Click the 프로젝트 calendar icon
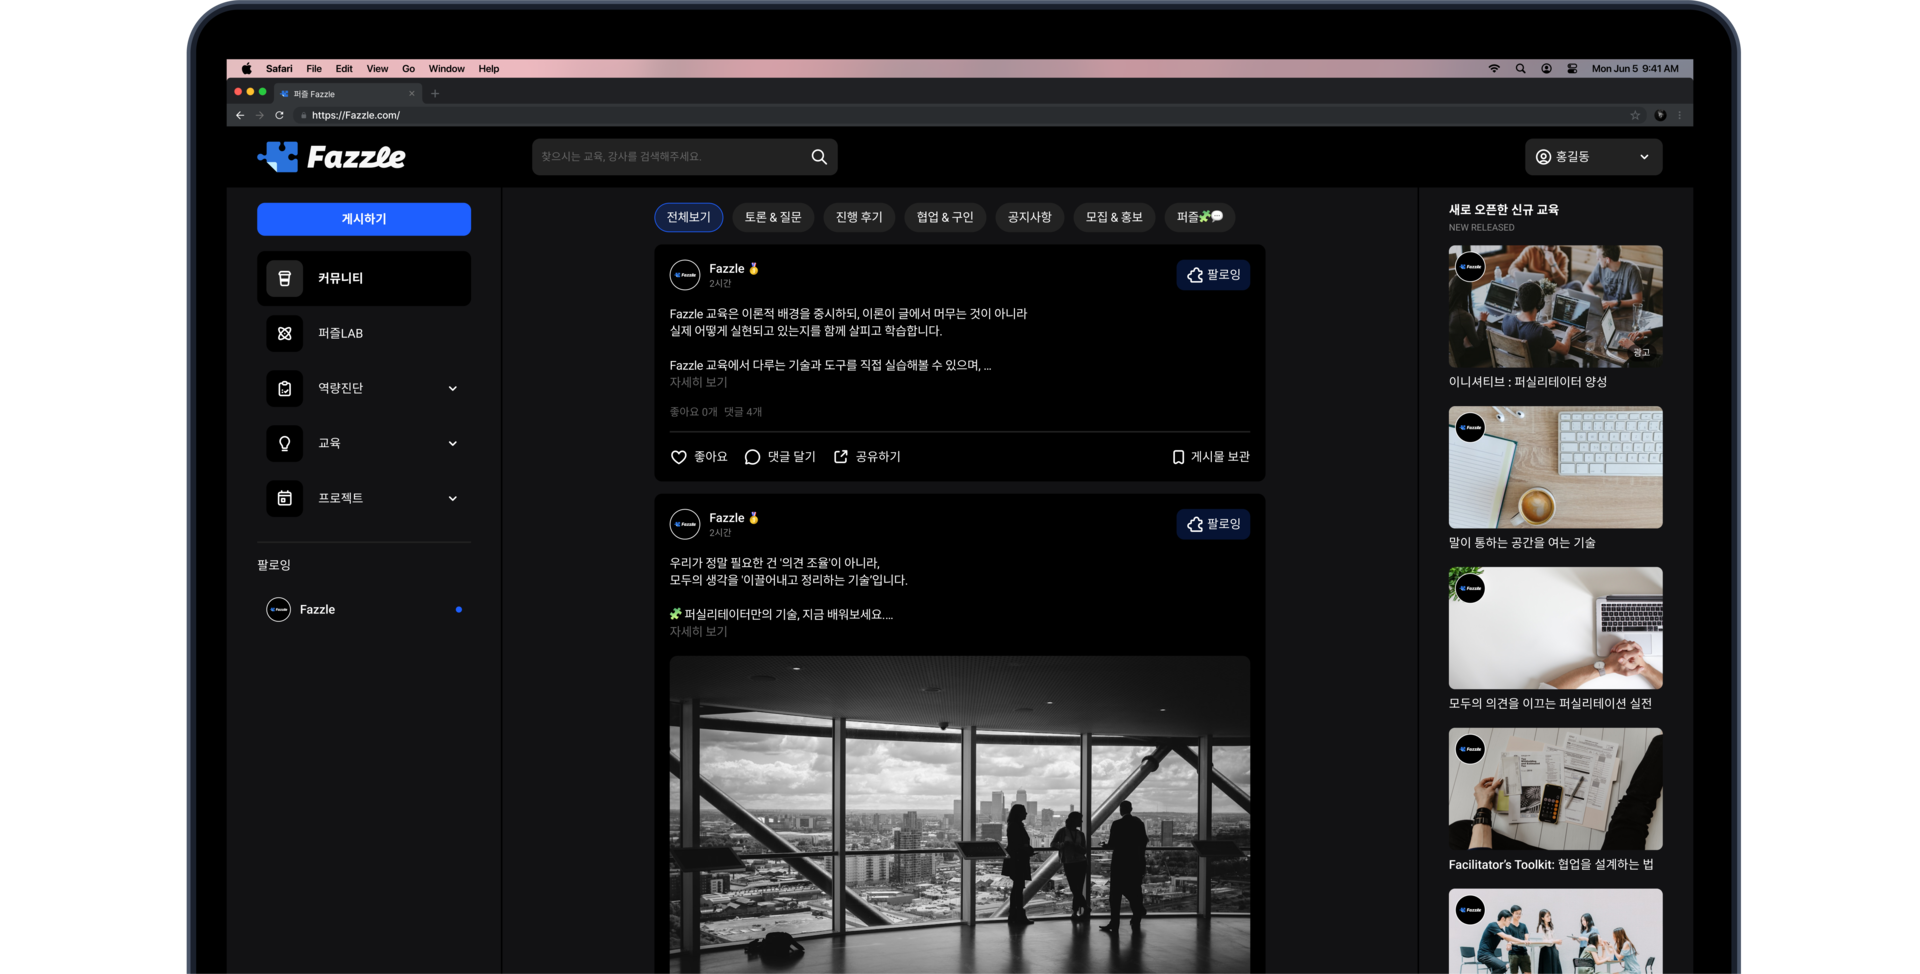 click(x=285, y=498)
